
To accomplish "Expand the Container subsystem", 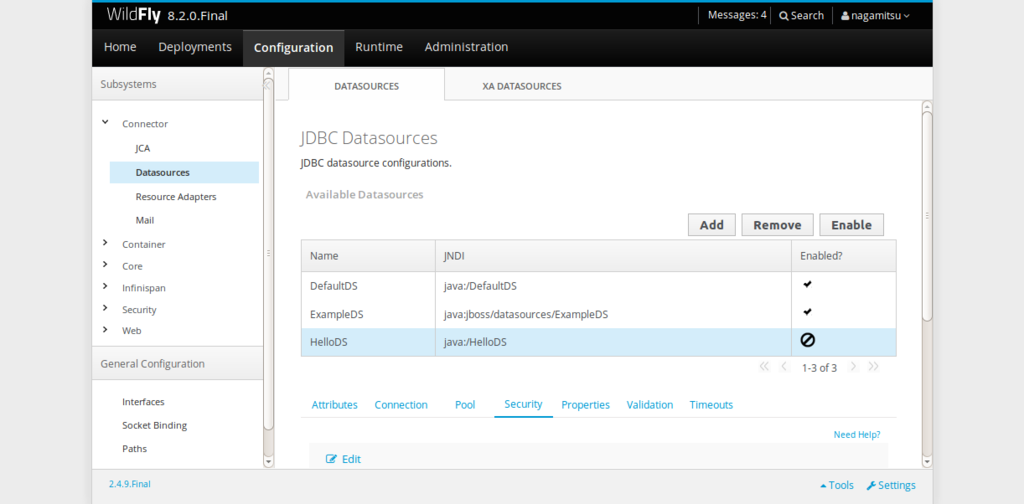I will [105, 243].
